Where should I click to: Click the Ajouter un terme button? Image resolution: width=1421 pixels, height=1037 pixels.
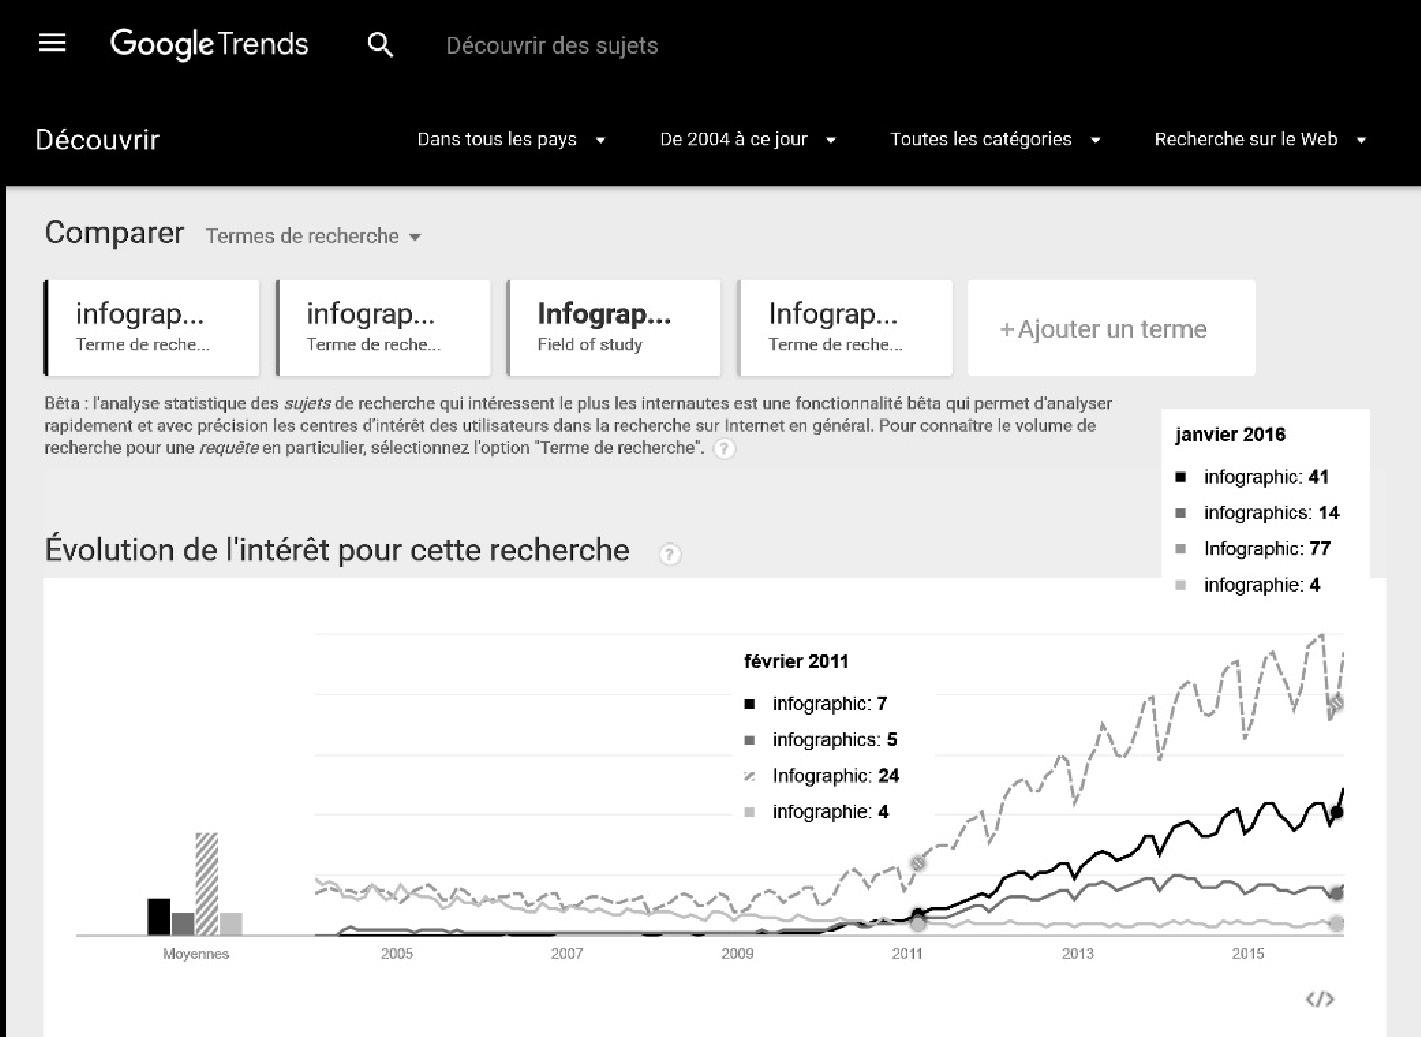(1112, 328)
